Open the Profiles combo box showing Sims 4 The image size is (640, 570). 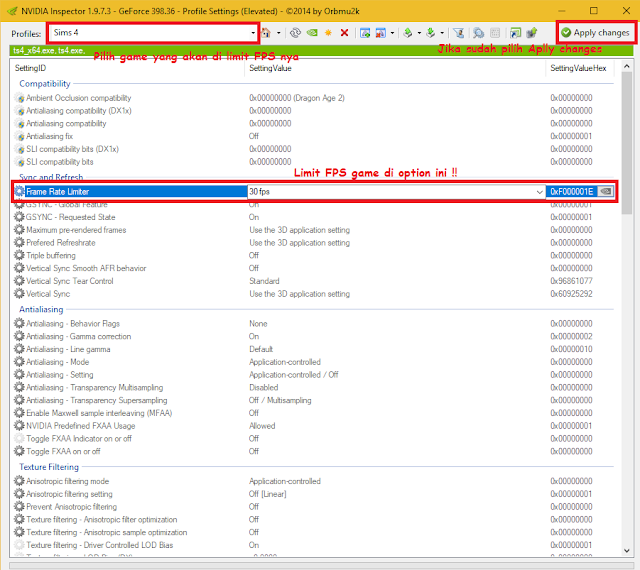(153, 33)
